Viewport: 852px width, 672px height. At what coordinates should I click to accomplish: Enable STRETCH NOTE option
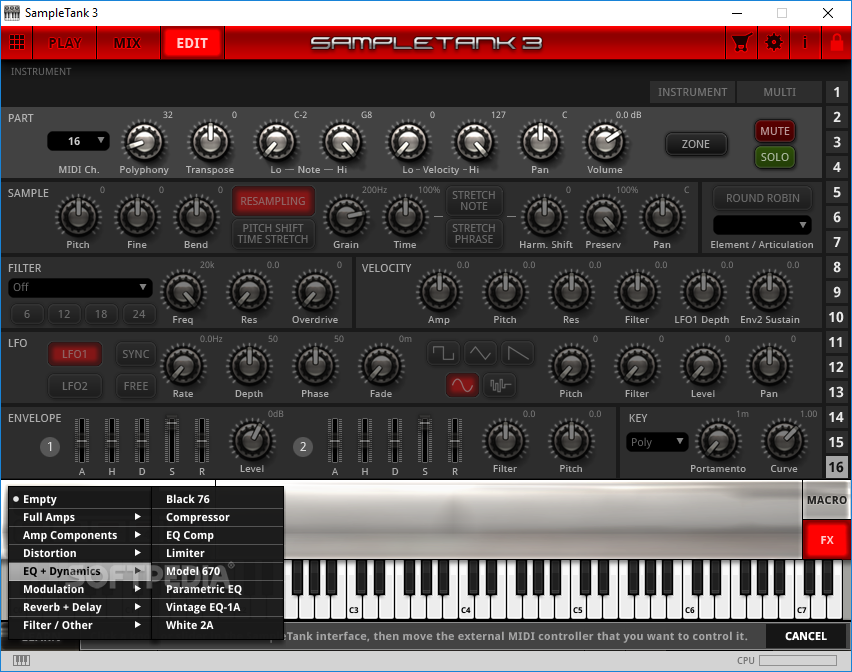coord(474,200)
